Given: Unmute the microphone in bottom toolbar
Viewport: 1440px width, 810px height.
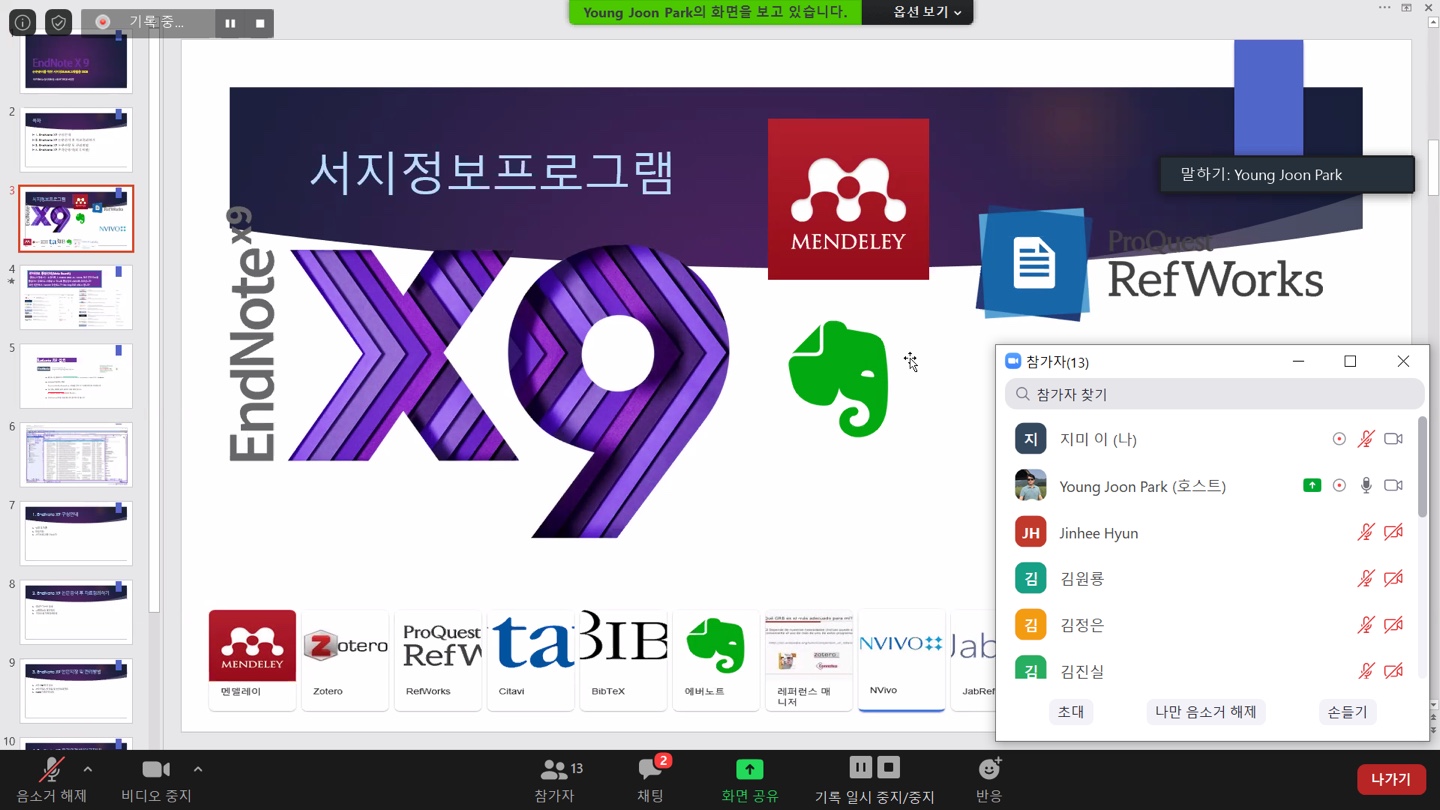Looking at the screenshot, I should pos(50,769).
